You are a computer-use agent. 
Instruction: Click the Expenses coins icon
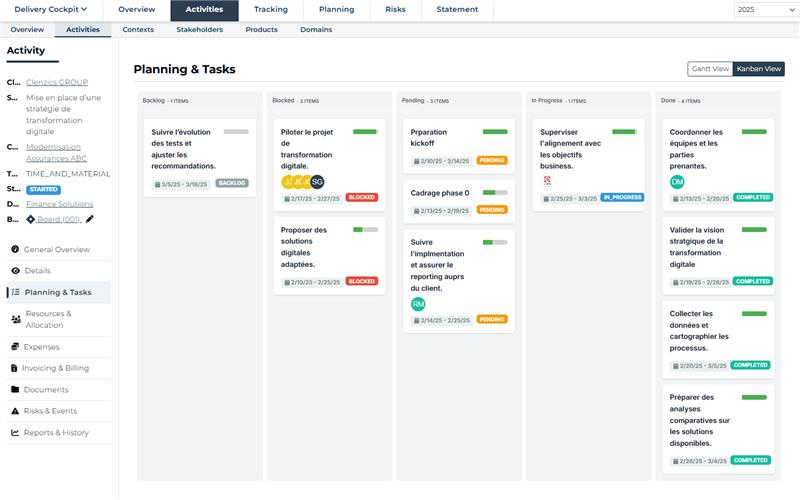[15, 346]
